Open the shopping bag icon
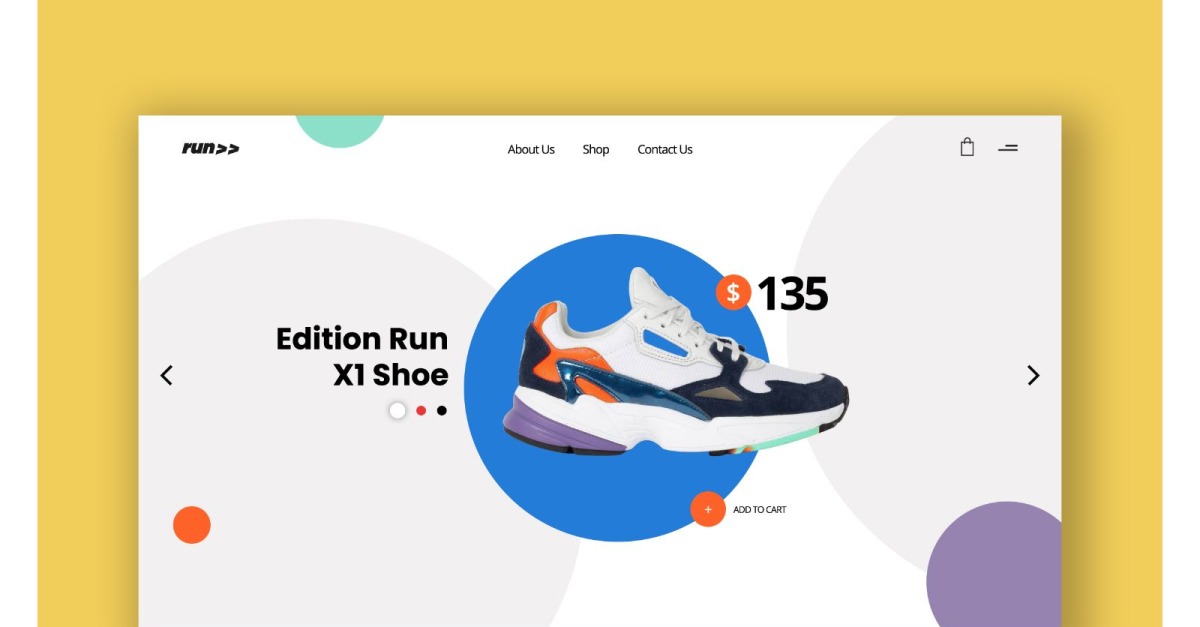Image resolution: width=1200 pixels, height=627 pixels. tap(967, 147)
